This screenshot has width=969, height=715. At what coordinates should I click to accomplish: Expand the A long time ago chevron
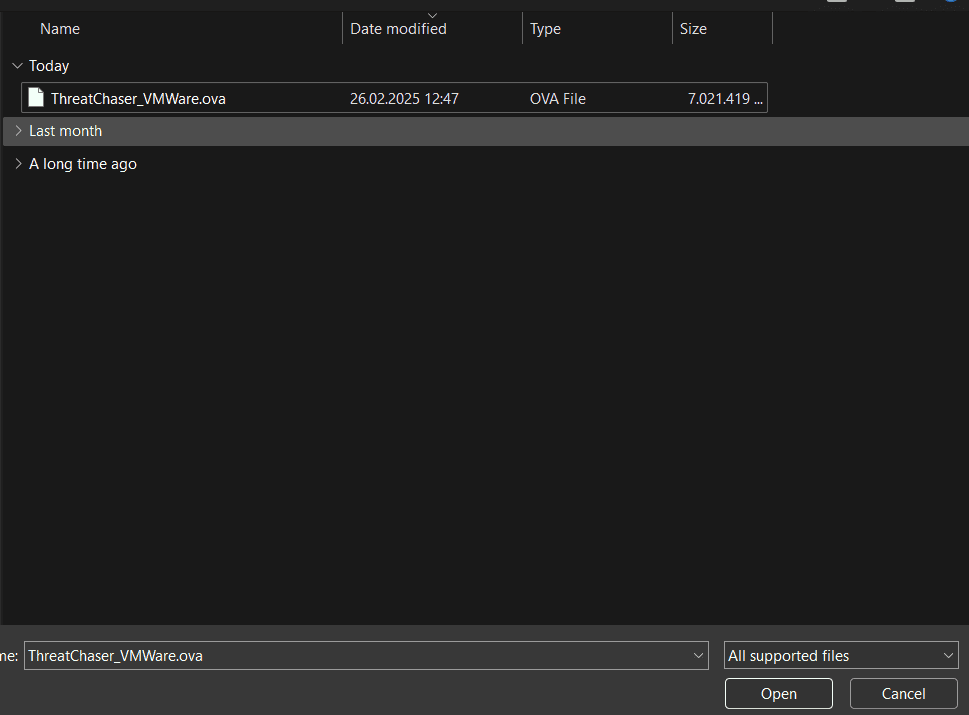click(x=17, y=164)
